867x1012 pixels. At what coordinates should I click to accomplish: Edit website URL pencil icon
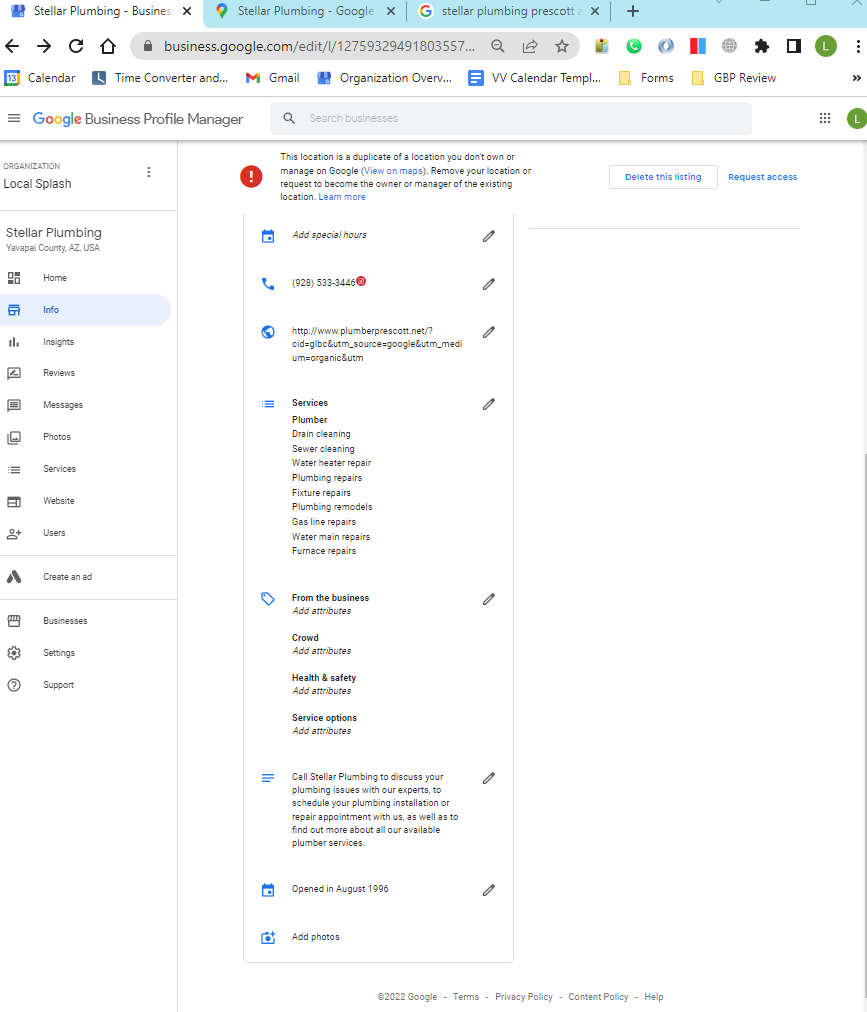click(489, 332)
